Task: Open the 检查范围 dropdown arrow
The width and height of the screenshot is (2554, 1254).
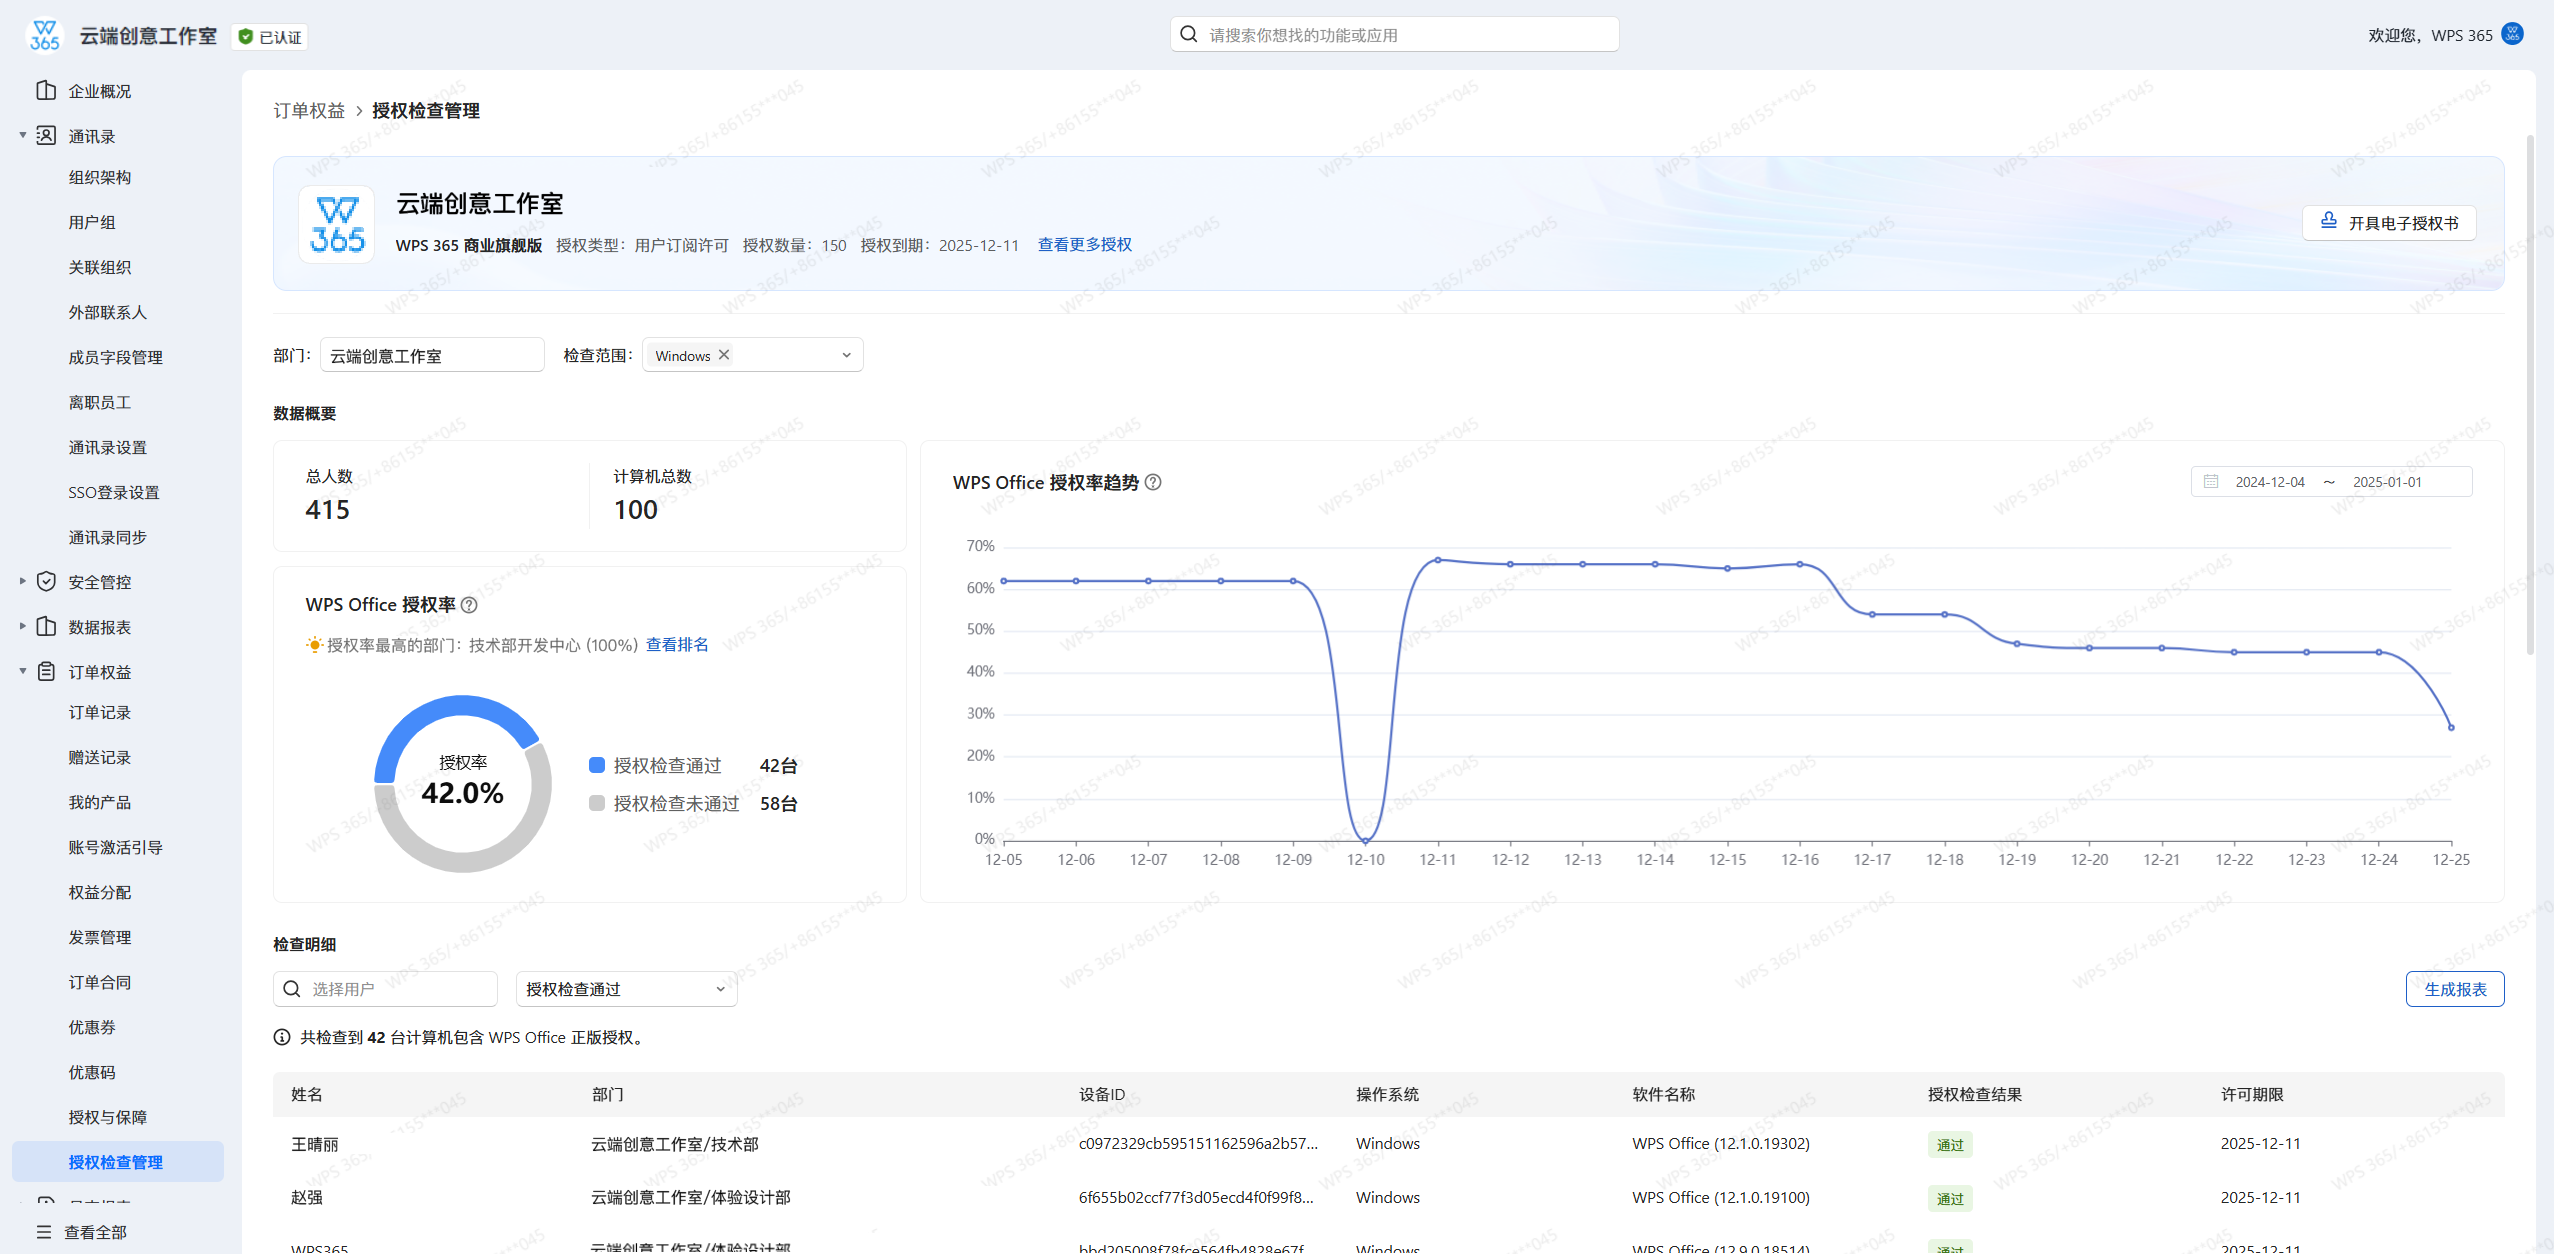Action: click(x=846, y=355)
